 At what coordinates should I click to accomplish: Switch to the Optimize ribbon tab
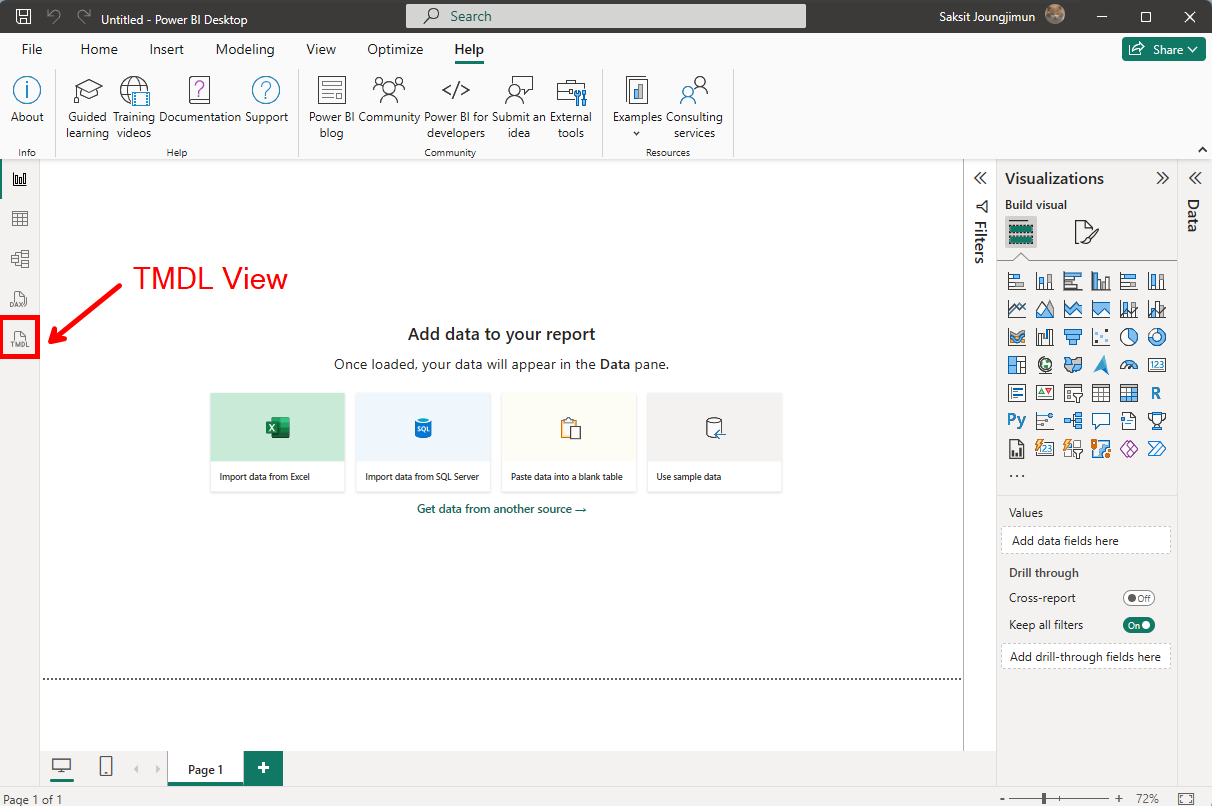tap(394, 48)
